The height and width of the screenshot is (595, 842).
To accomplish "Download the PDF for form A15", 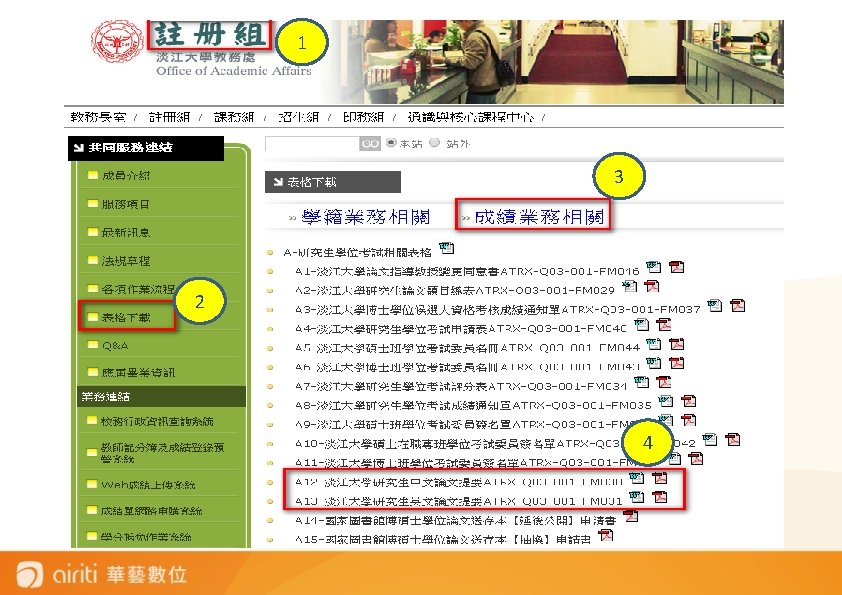I will pos(606,535).
